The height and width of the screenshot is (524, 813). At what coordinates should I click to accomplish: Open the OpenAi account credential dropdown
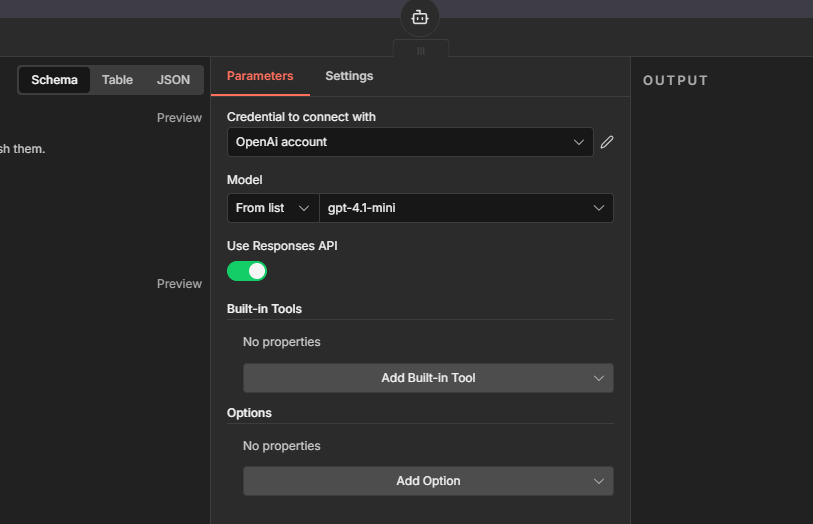point(400,142)
